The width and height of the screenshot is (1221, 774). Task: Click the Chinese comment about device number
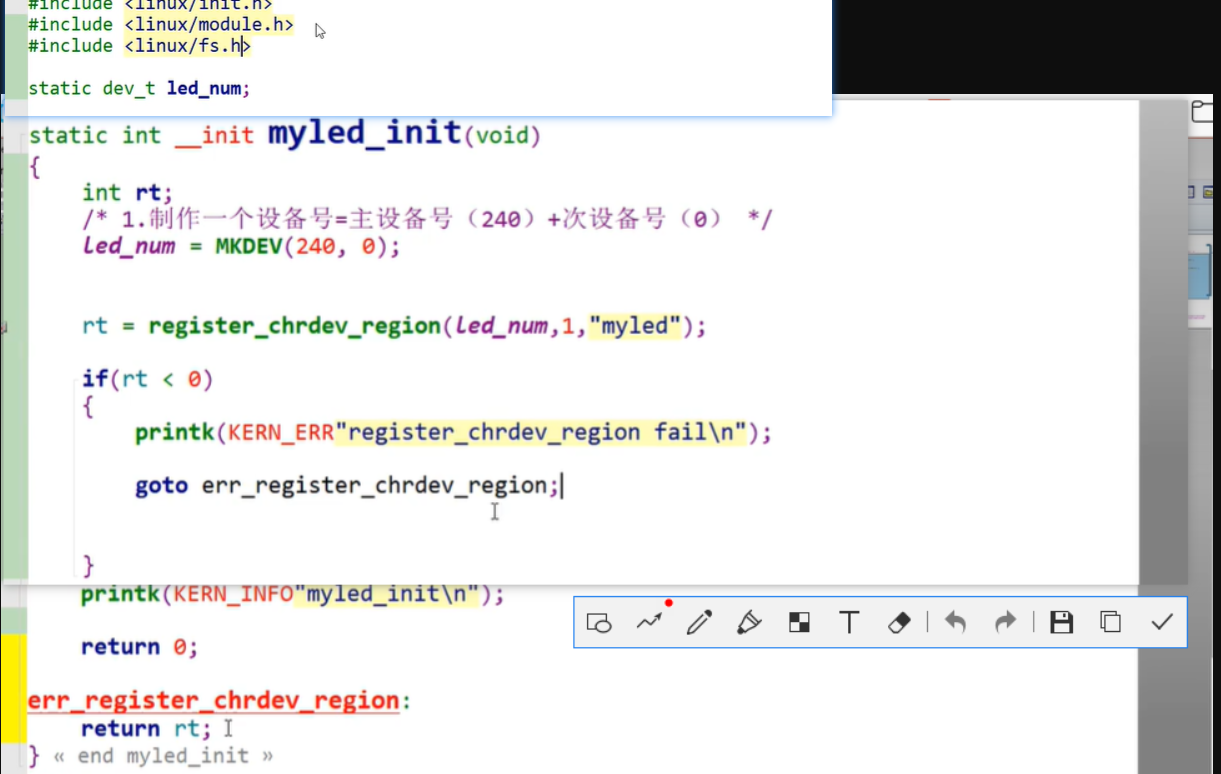tap(427, 220)
